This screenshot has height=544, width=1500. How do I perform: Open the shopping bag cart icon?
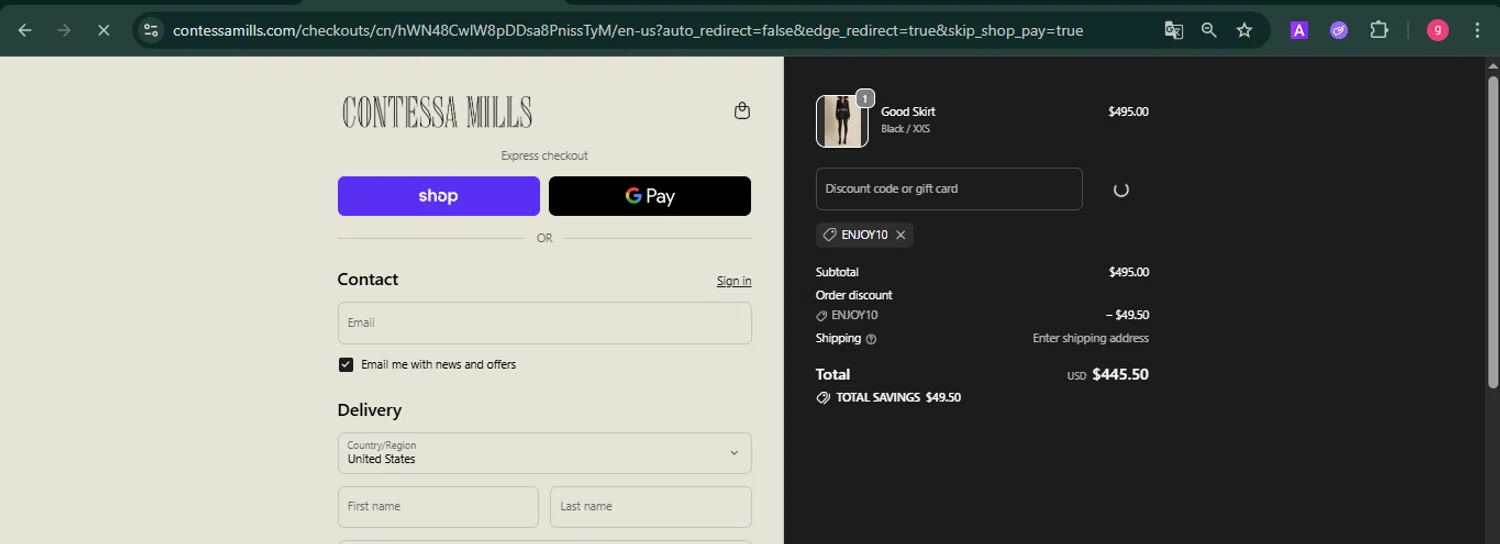[742, 111]
